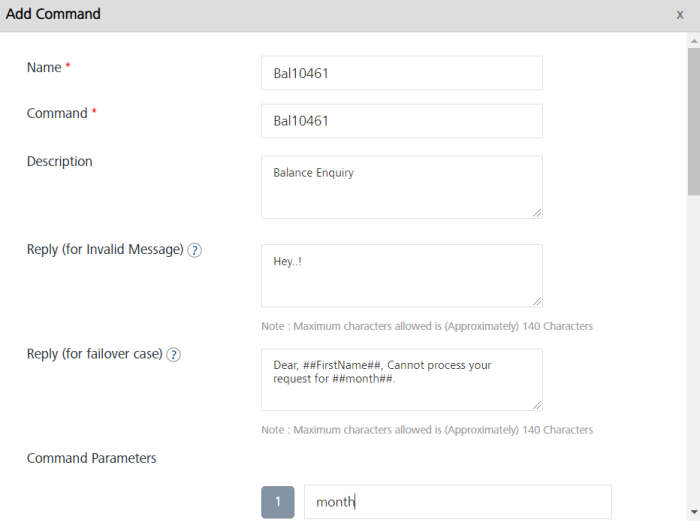
Task: Click the Name label
Action: (x=43, y=67)
